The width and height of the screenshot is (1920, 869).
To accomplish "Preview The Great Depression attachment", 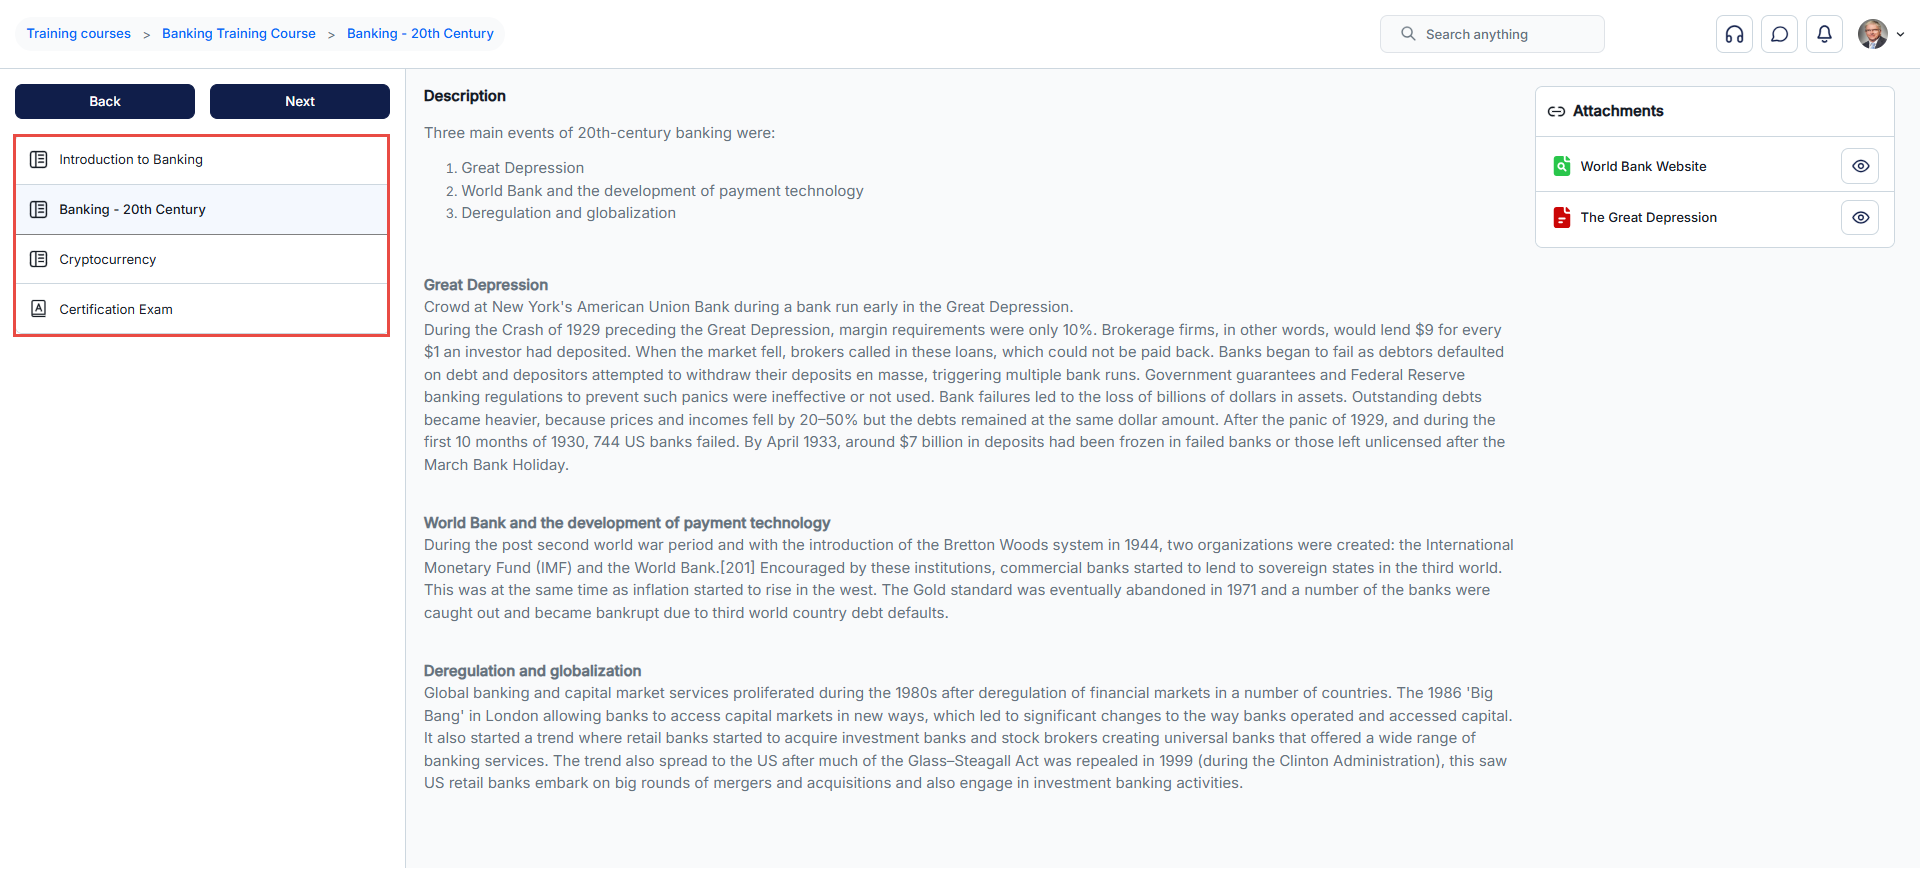I will pos(1859,217).
